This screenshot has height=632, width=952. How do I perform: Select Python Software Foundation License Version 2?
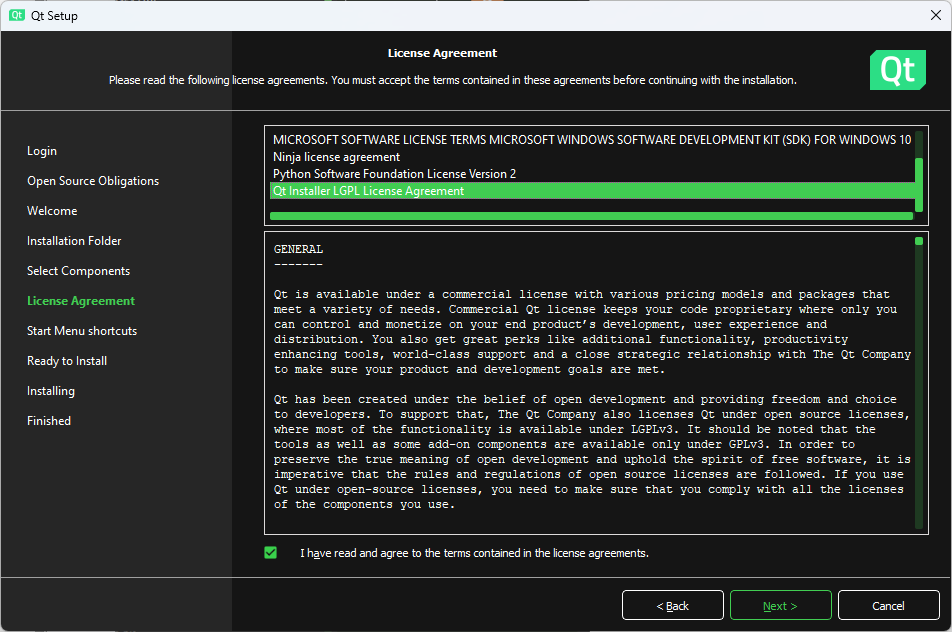[x=592, y=174]
